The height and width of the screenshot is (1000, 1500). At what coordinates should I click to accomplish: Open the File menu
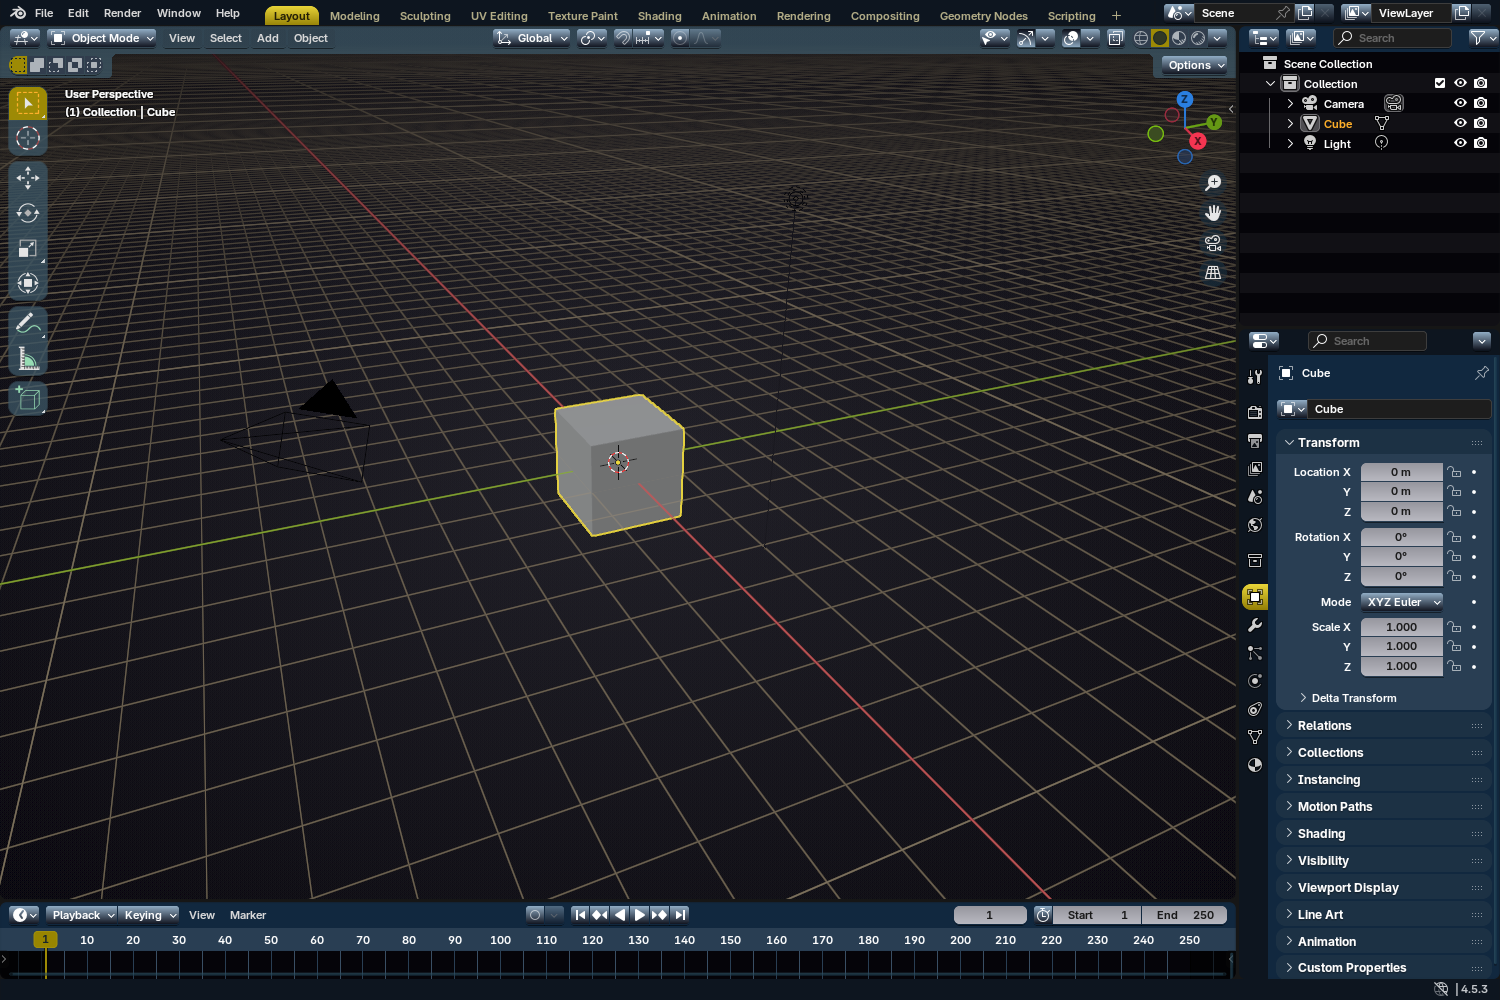44,13
